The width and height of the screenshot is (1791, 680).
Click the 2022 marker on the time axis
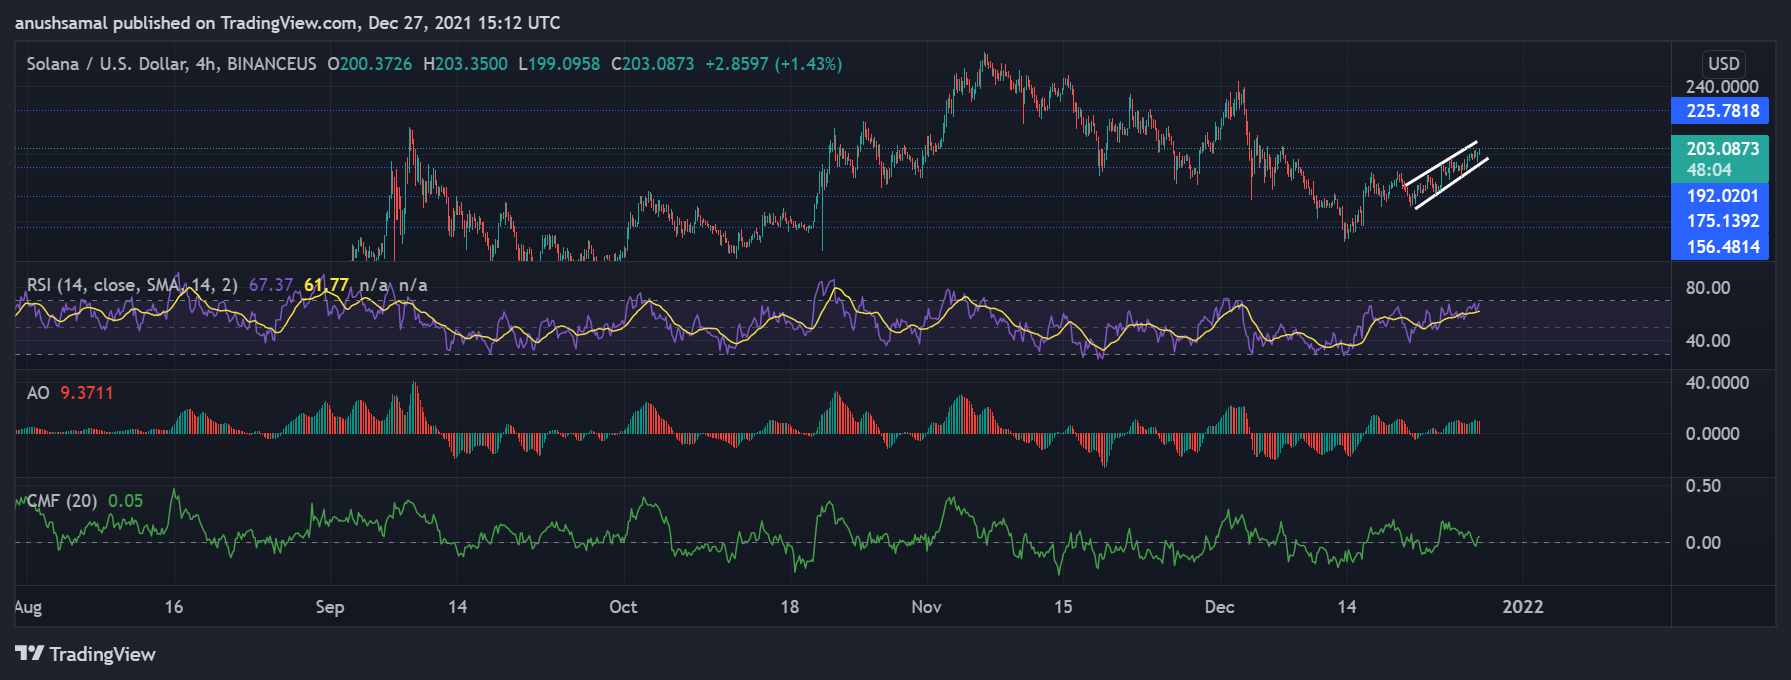click(x=1522, y=607)
